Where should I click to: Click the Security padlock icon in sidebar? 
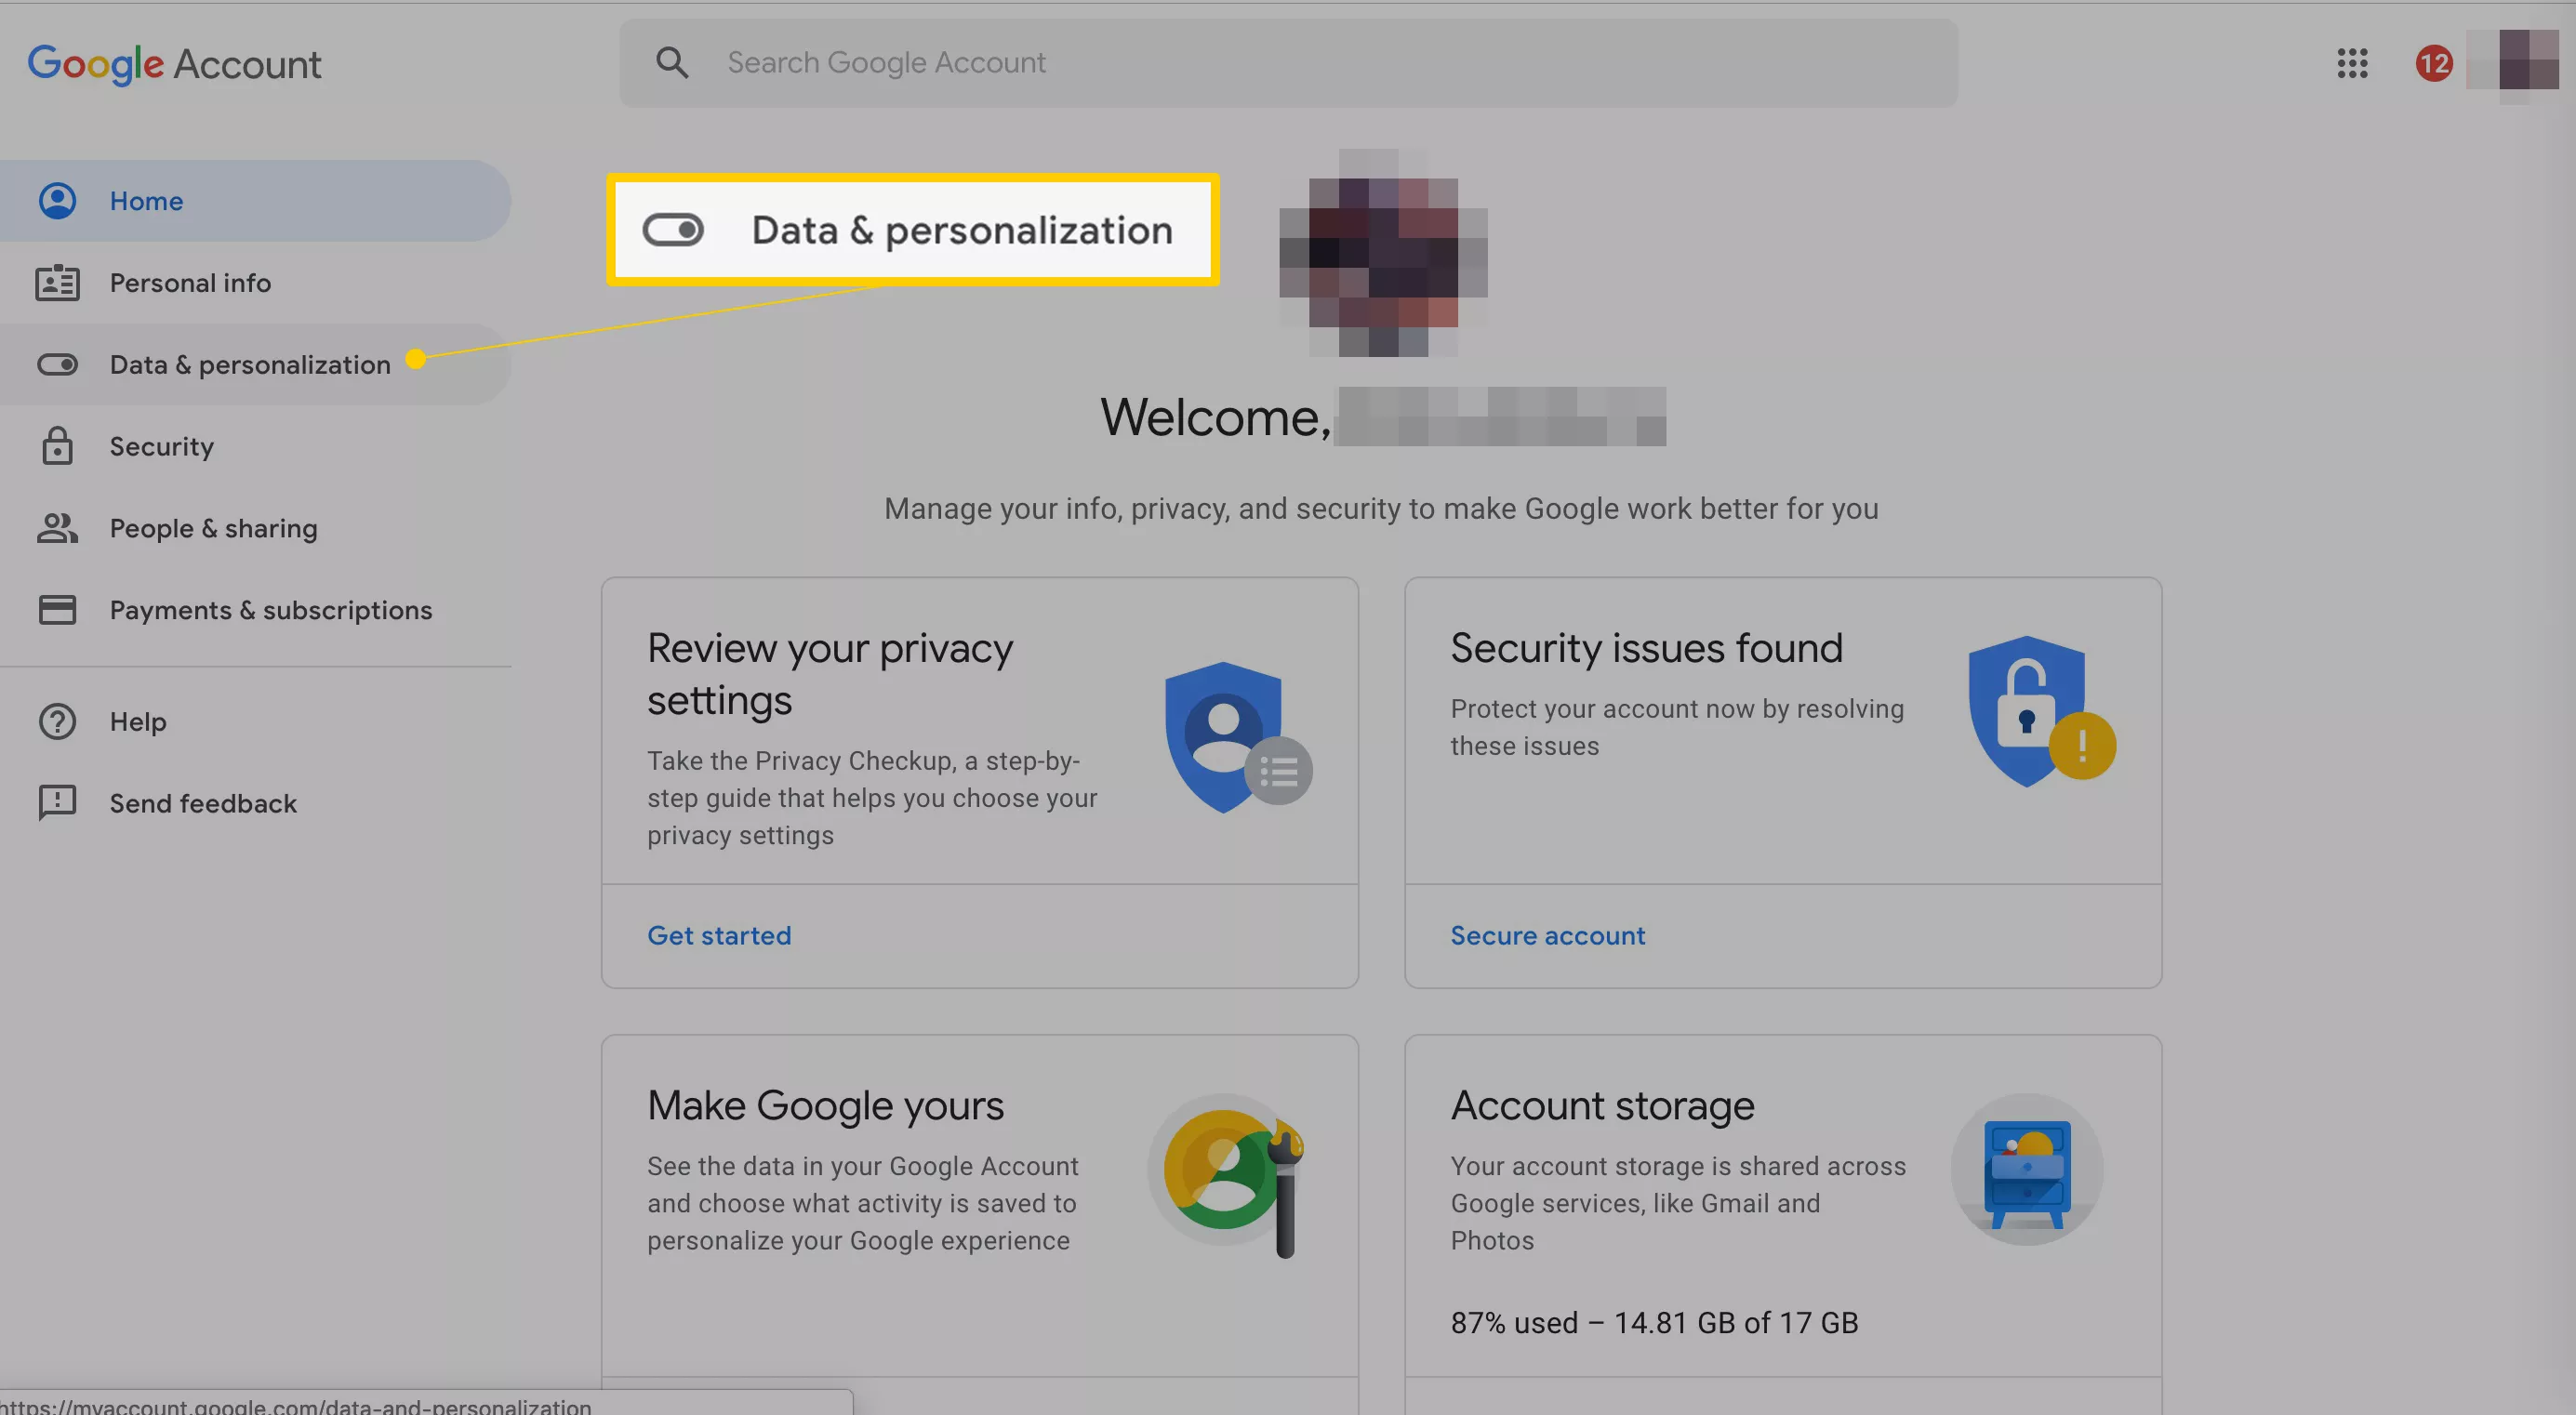coord(57,446)
